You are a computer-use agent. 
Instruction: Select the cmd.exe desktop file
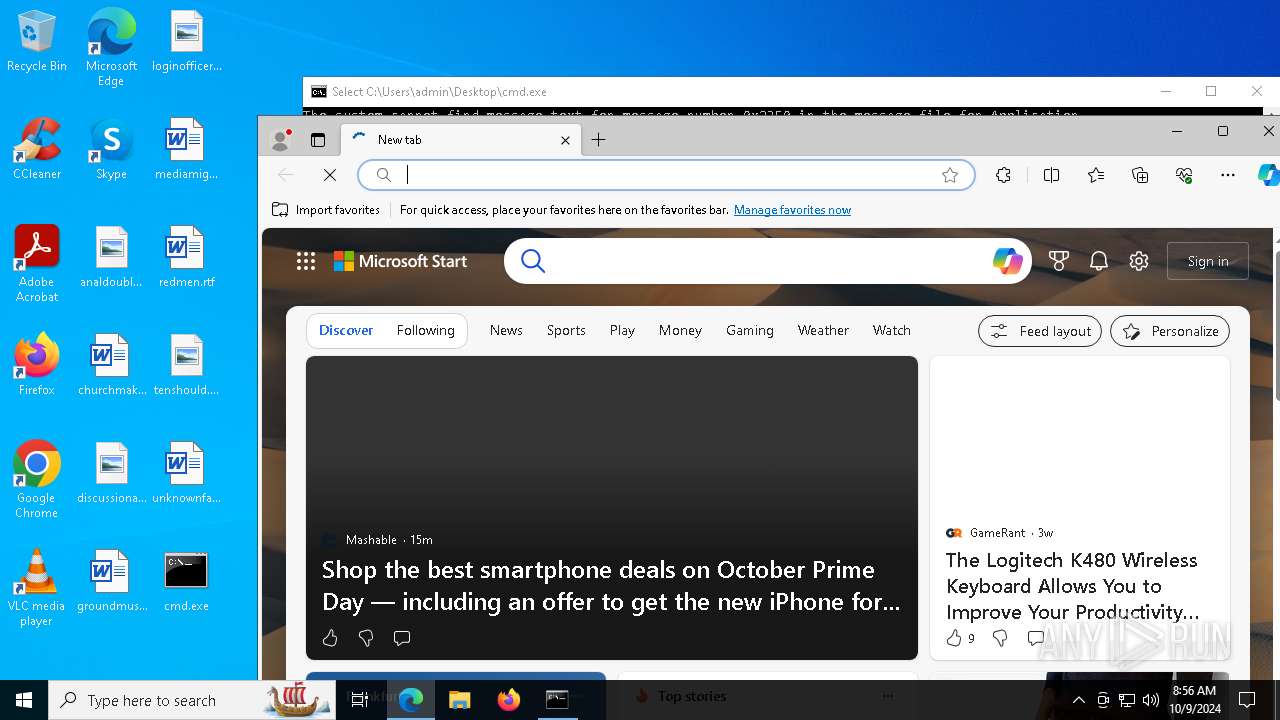[x=186, y=582]
